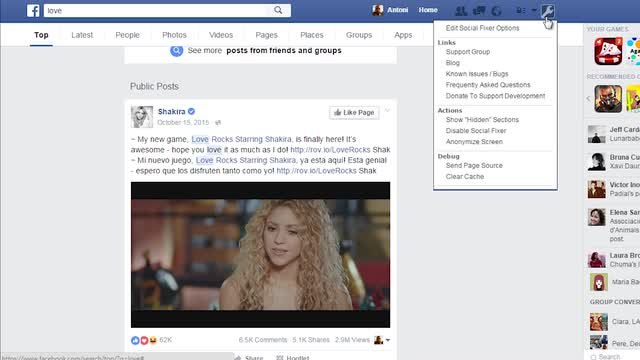Viewport: 640px width, 360px height.
Task: Click the see more posts search icon
Action: [x=176, y=51]
